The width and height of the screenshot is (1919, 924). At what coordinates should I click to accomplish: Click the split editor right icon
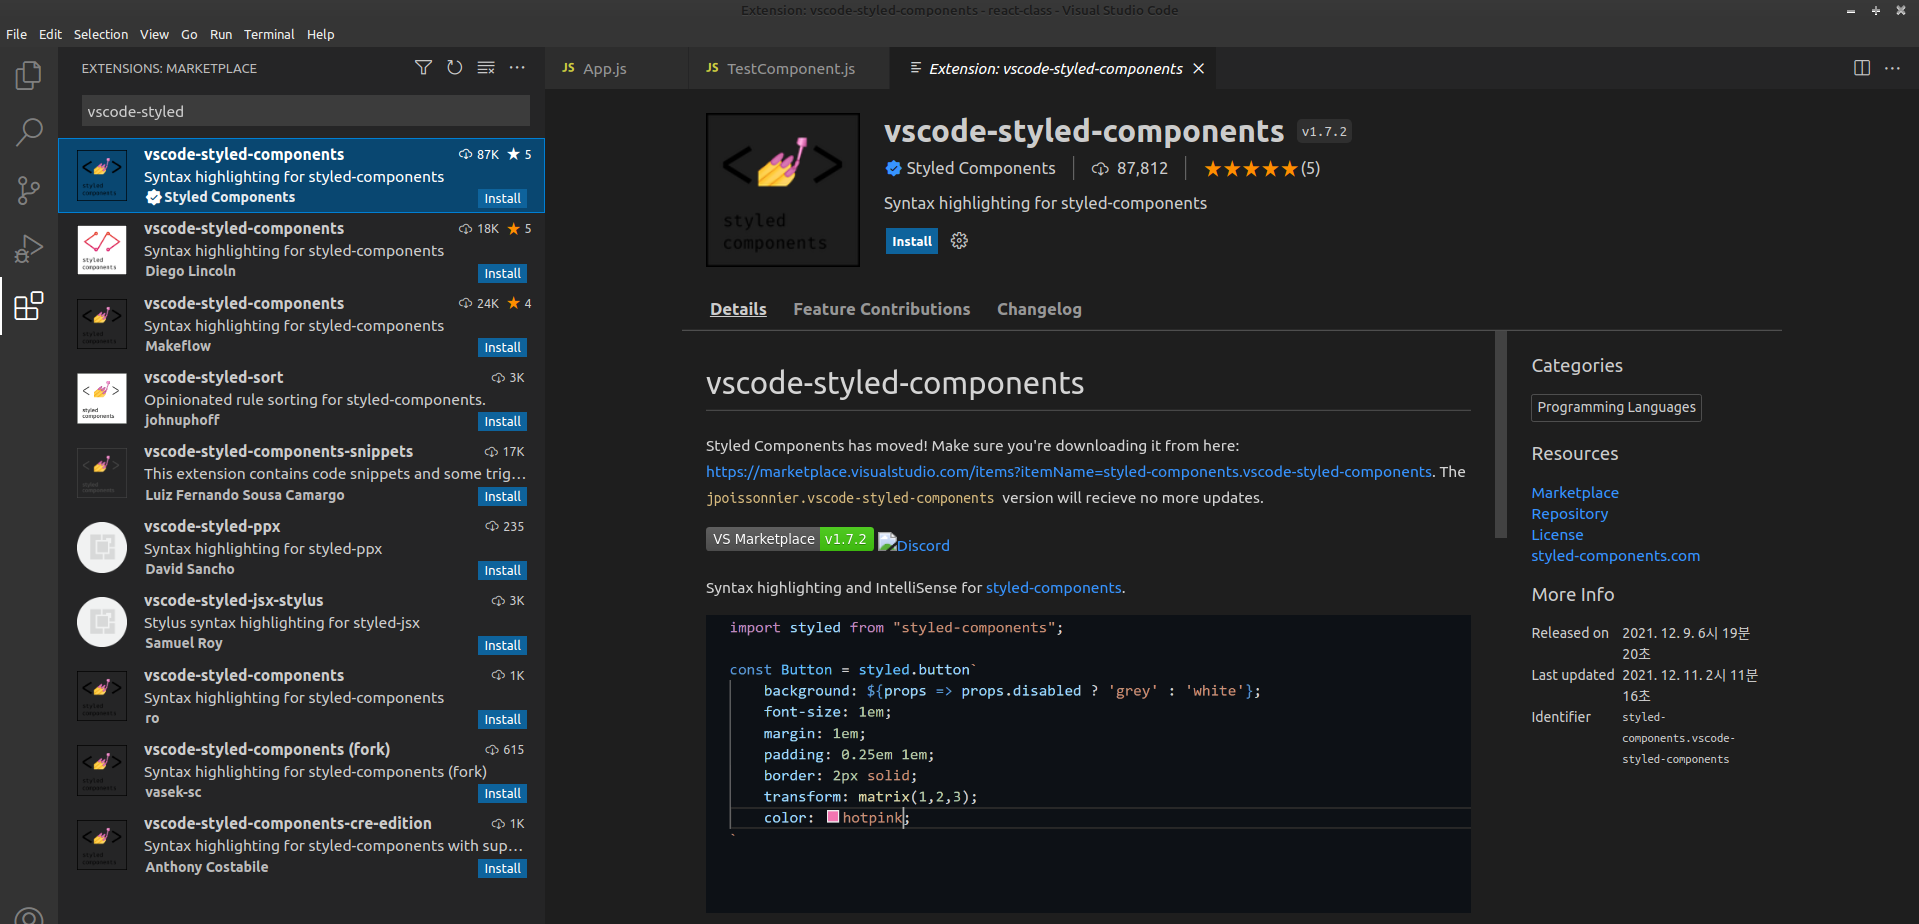coord(1862,68)
